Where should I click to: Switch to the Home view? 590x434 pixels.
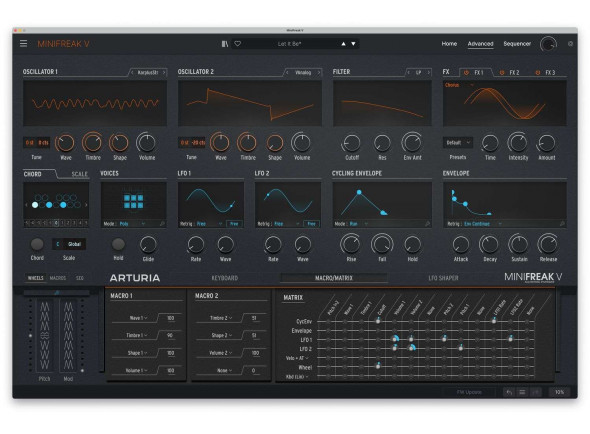tap(449, 44)
